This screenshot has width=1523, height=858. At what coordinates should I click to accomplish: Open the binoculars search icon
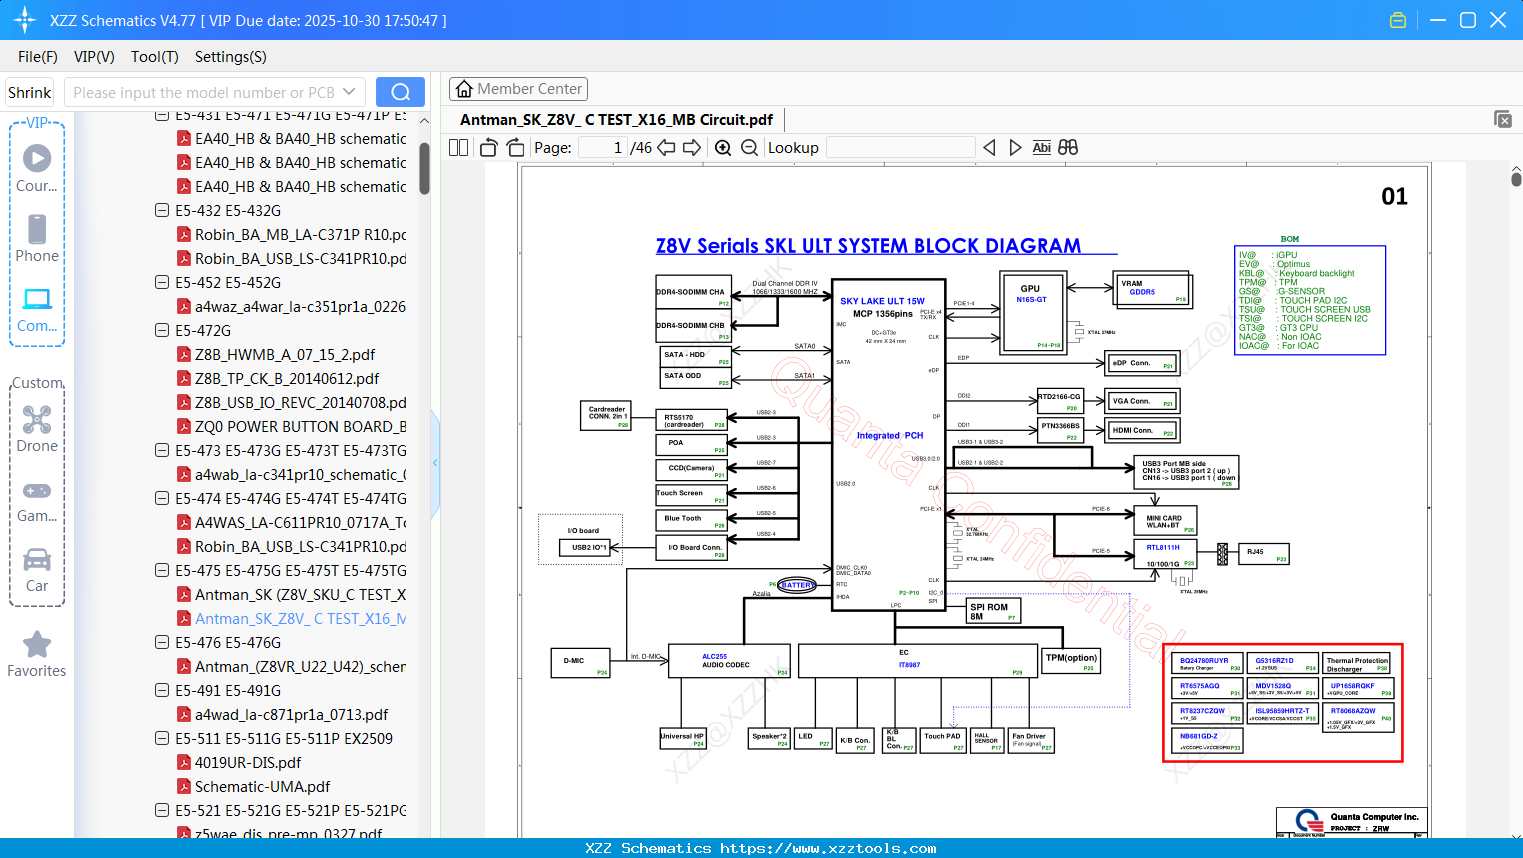[1068, 148]
